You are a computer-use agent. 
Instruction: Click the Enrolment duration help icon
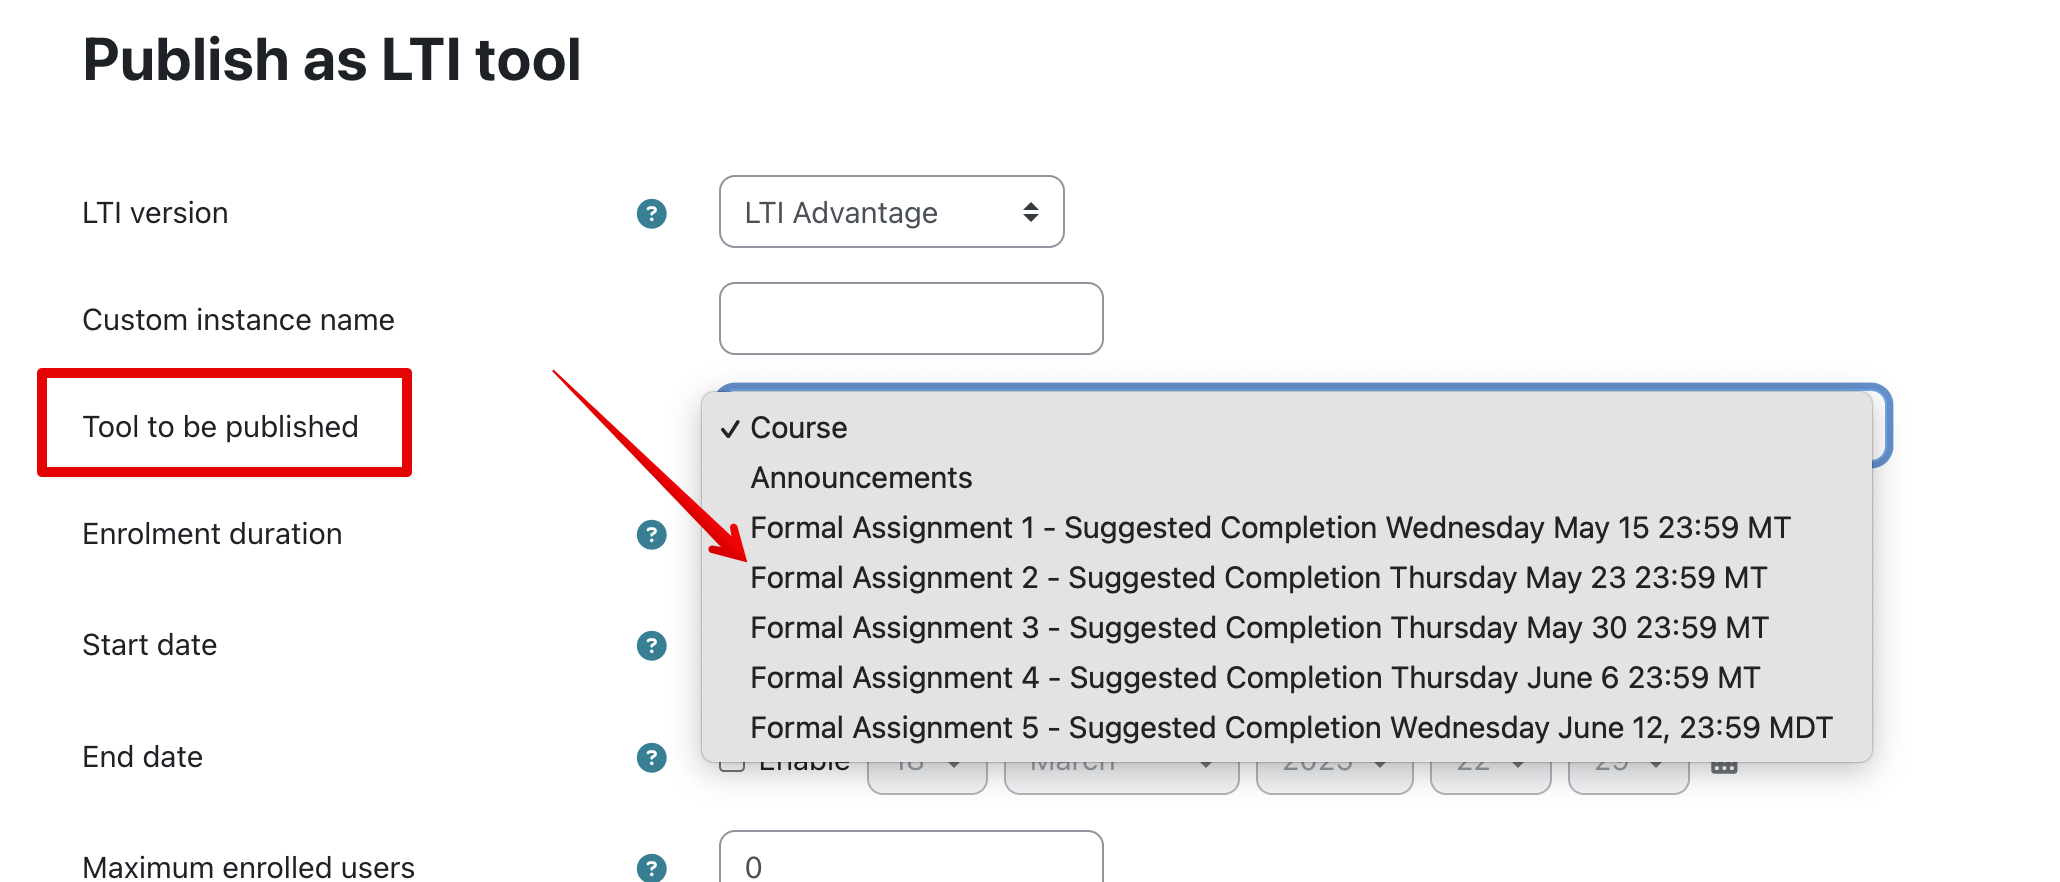pos(651,534)
